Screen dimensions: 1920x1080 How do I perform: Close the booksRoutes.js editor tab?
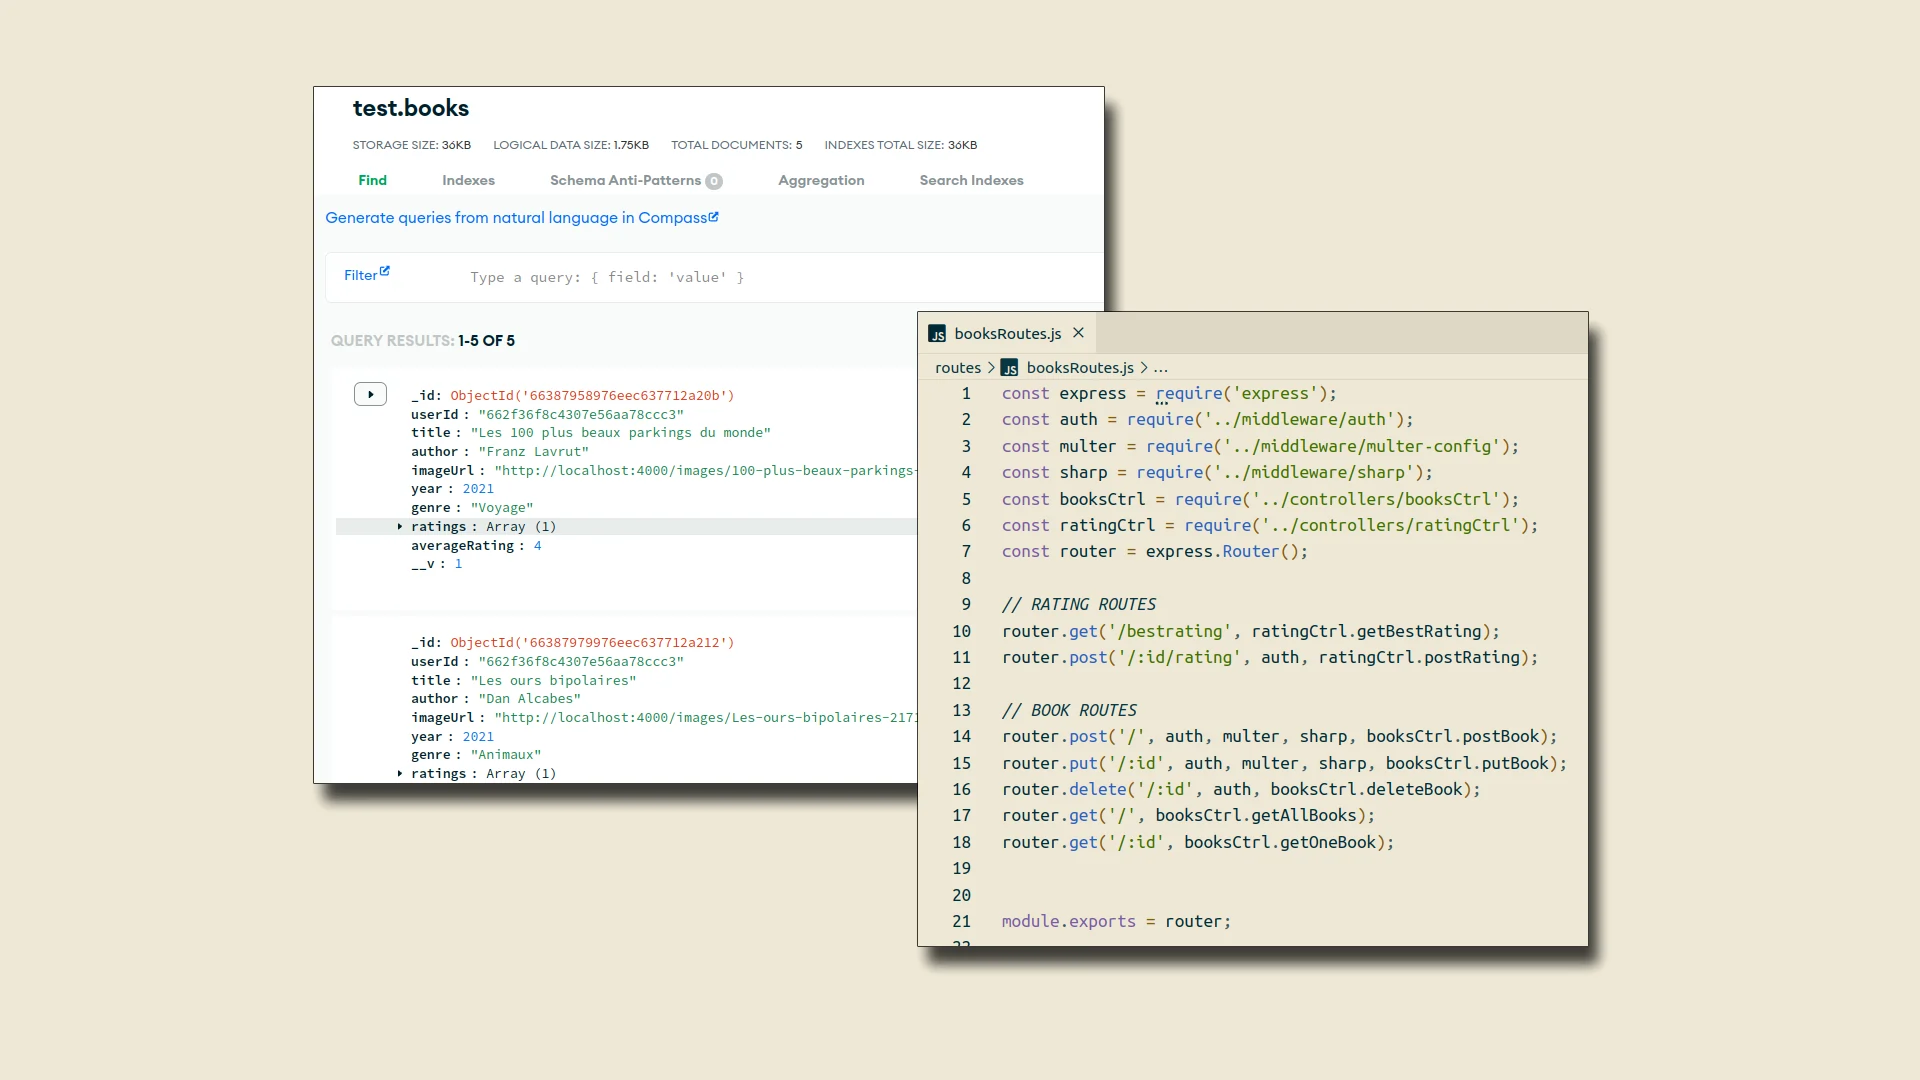1078,332
